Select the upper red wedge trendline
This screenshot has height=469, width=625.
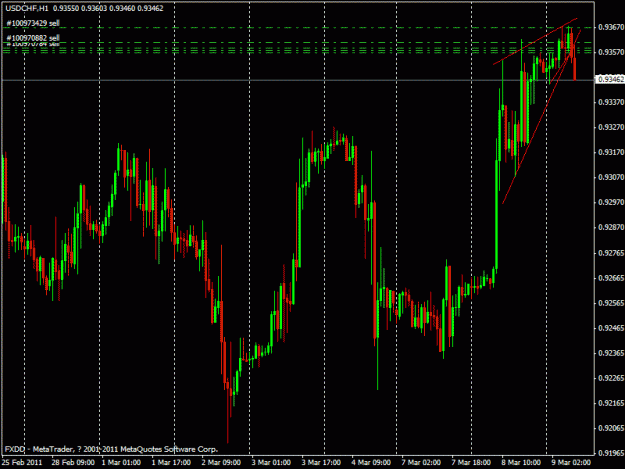(x=535, y=41)
